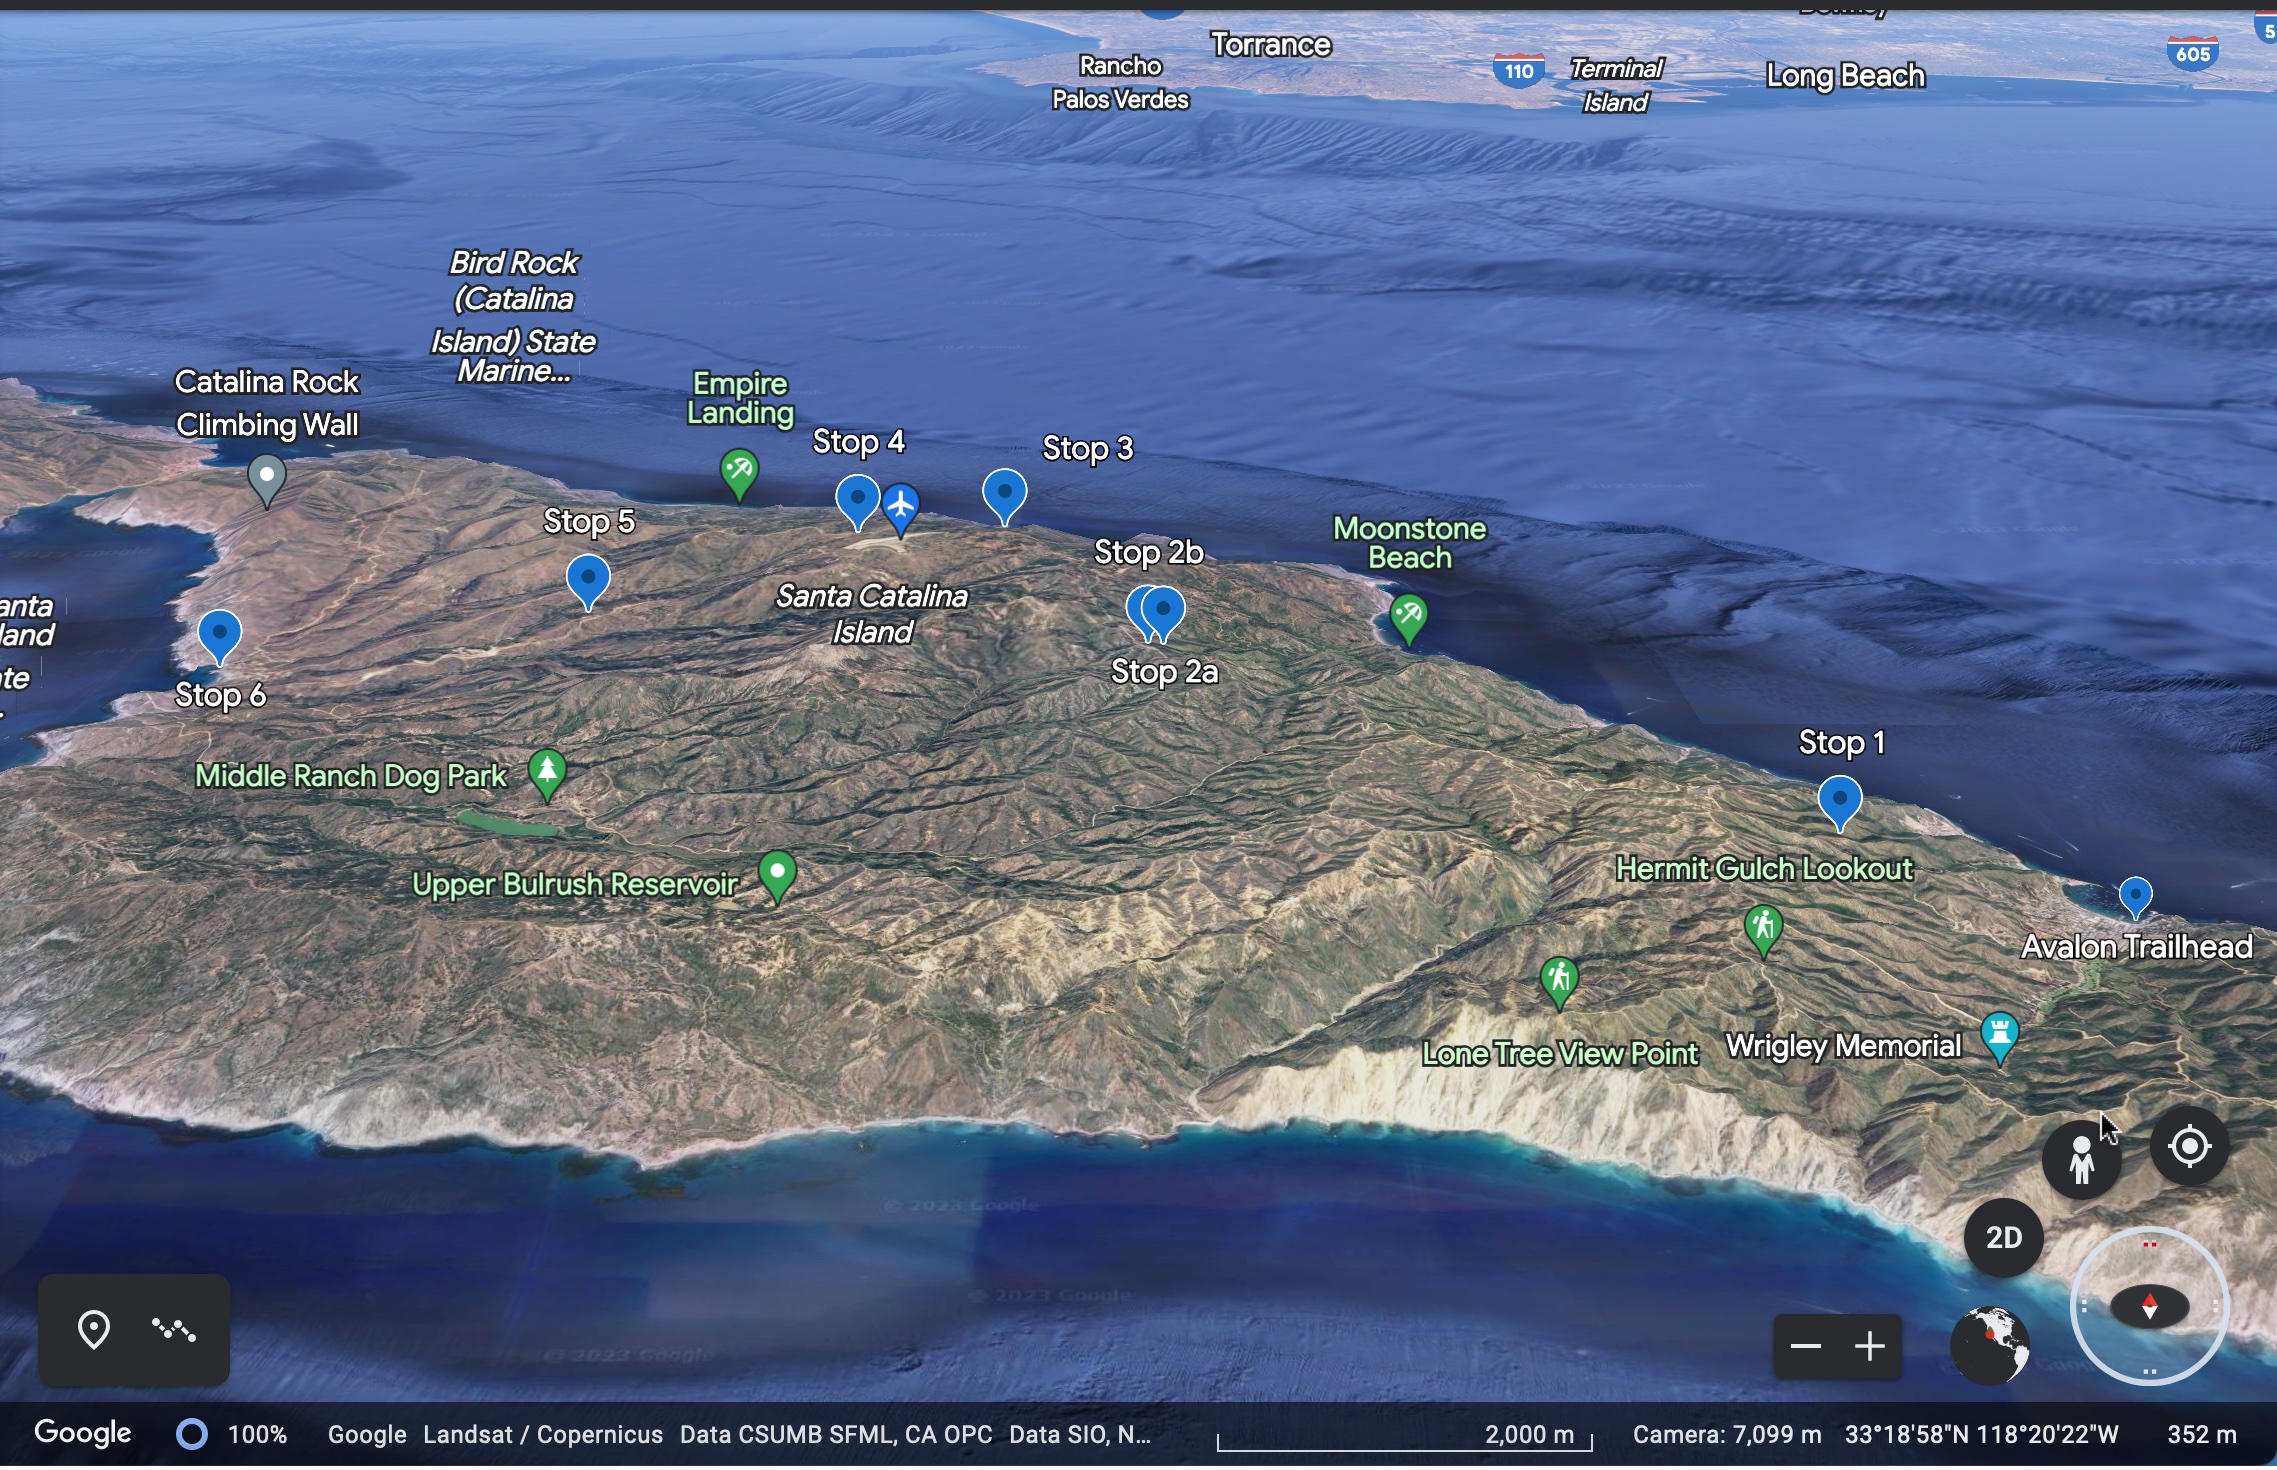The width and height of the screenshot is (2277, 1470).
Task: Select the draw path tool
Action: coord(172,1330)
